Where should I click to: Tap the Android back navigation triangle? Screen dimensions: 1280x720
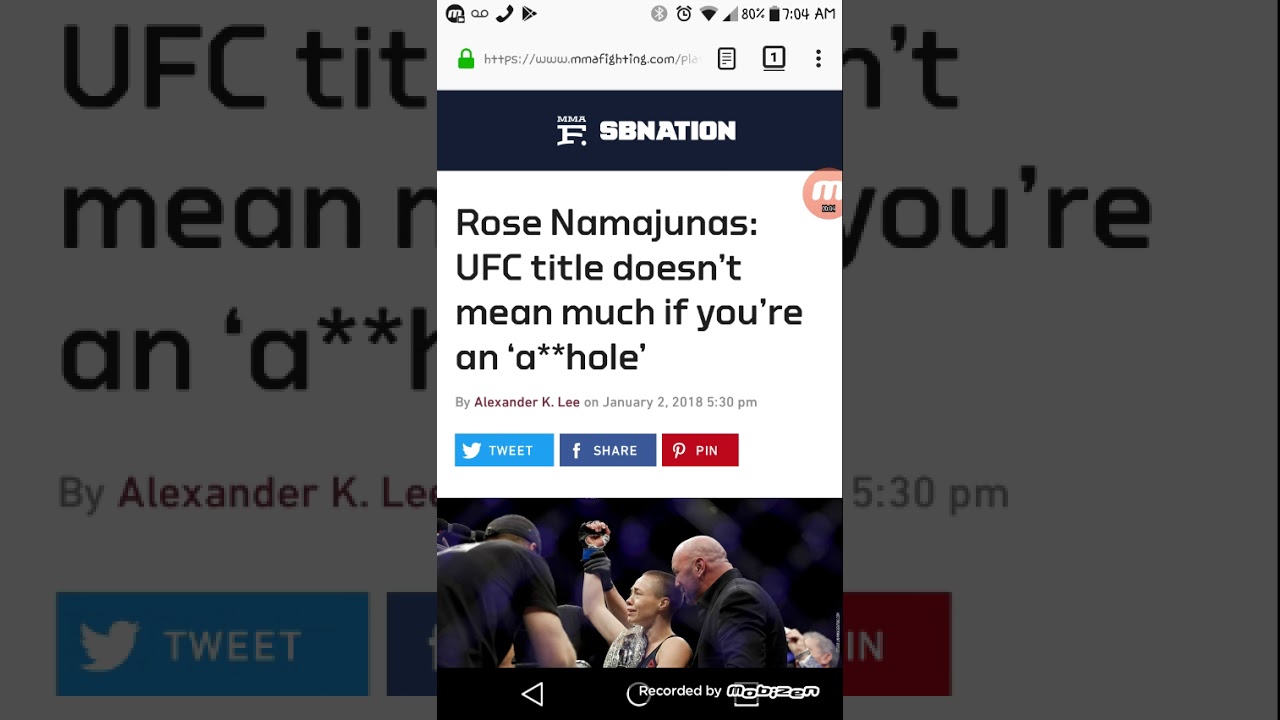click(x=533, y=694)
